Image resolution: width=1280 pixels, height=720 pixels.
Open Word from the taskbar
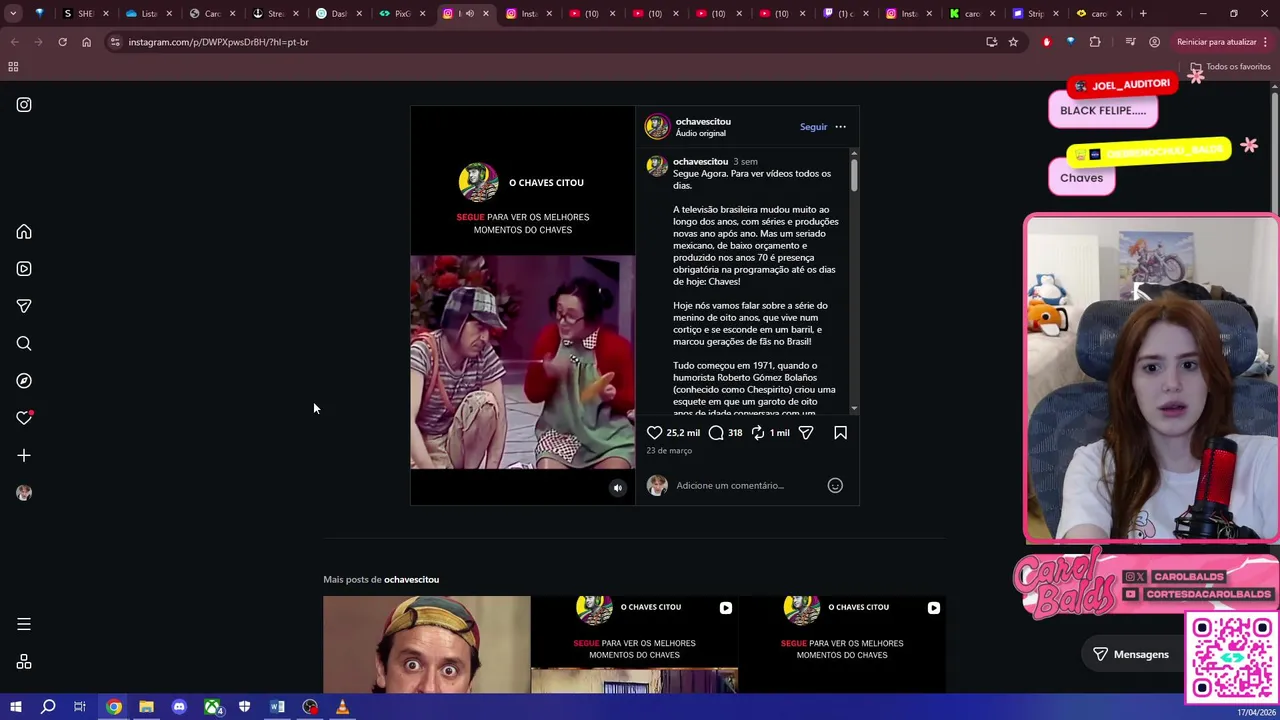click(x=277, y=707)
